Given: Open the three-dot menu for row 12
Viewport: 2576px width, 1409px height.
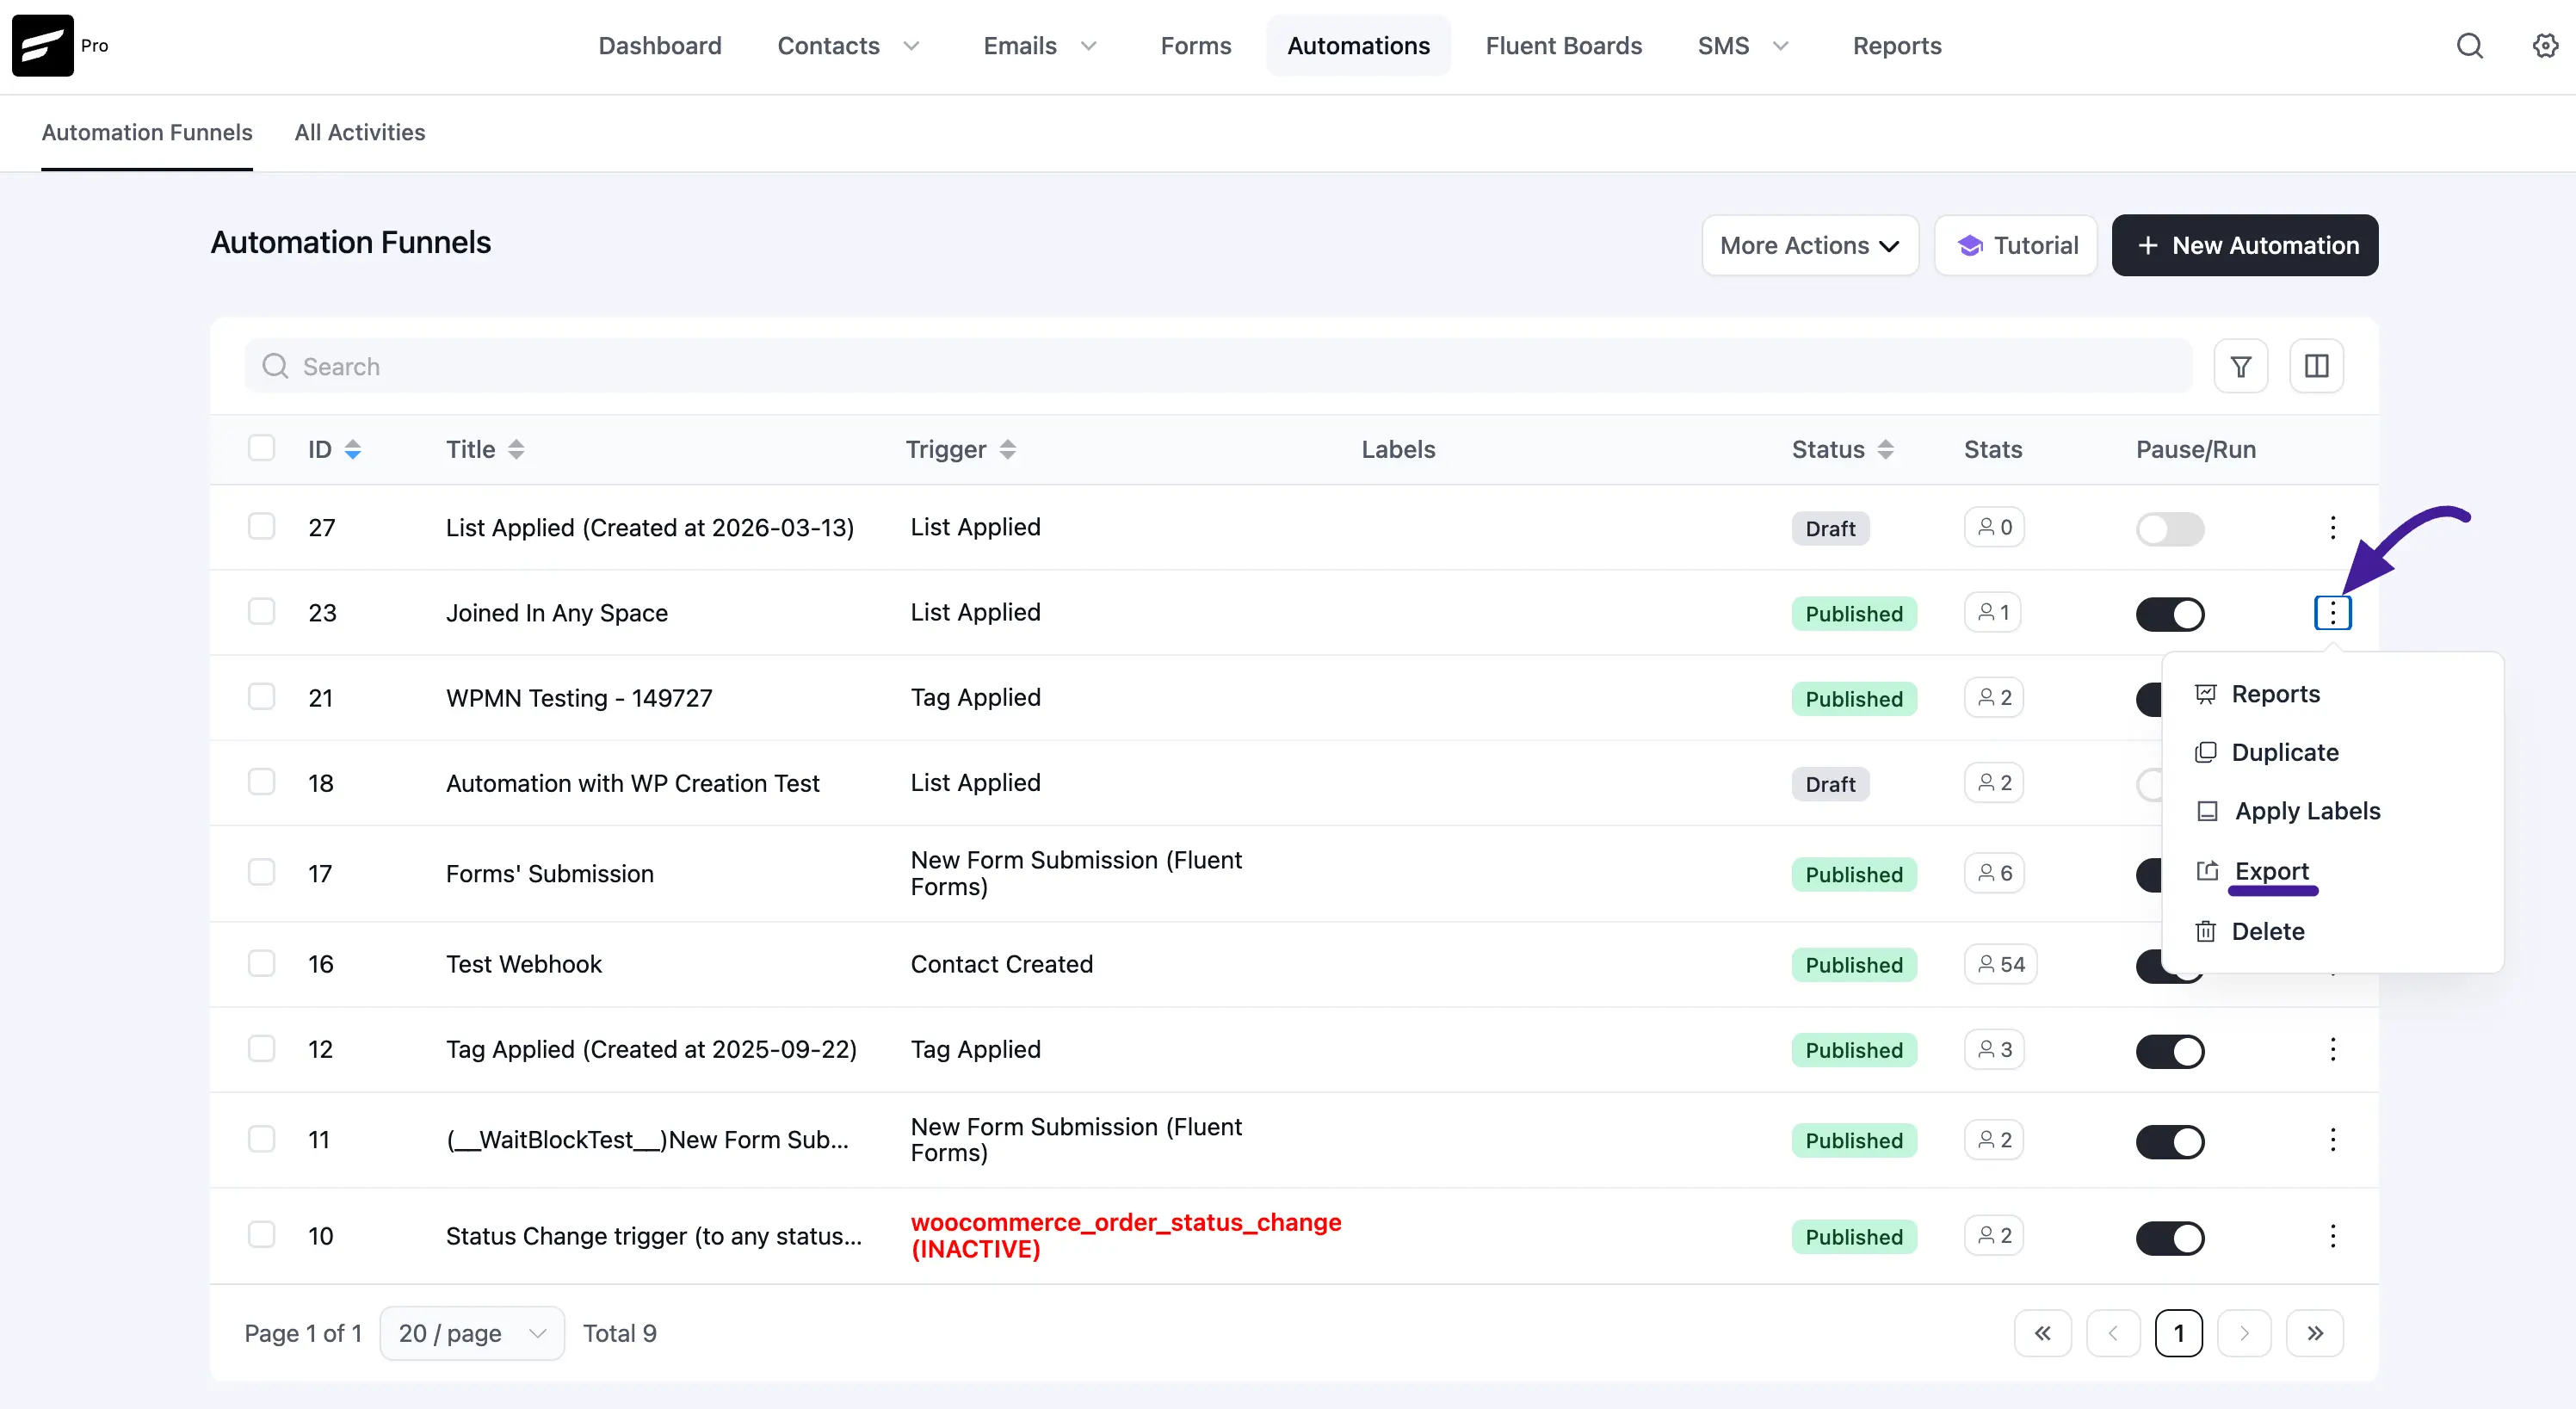Looking at the screenshot, I should pyautogui.click(x=2332, y=1050).
